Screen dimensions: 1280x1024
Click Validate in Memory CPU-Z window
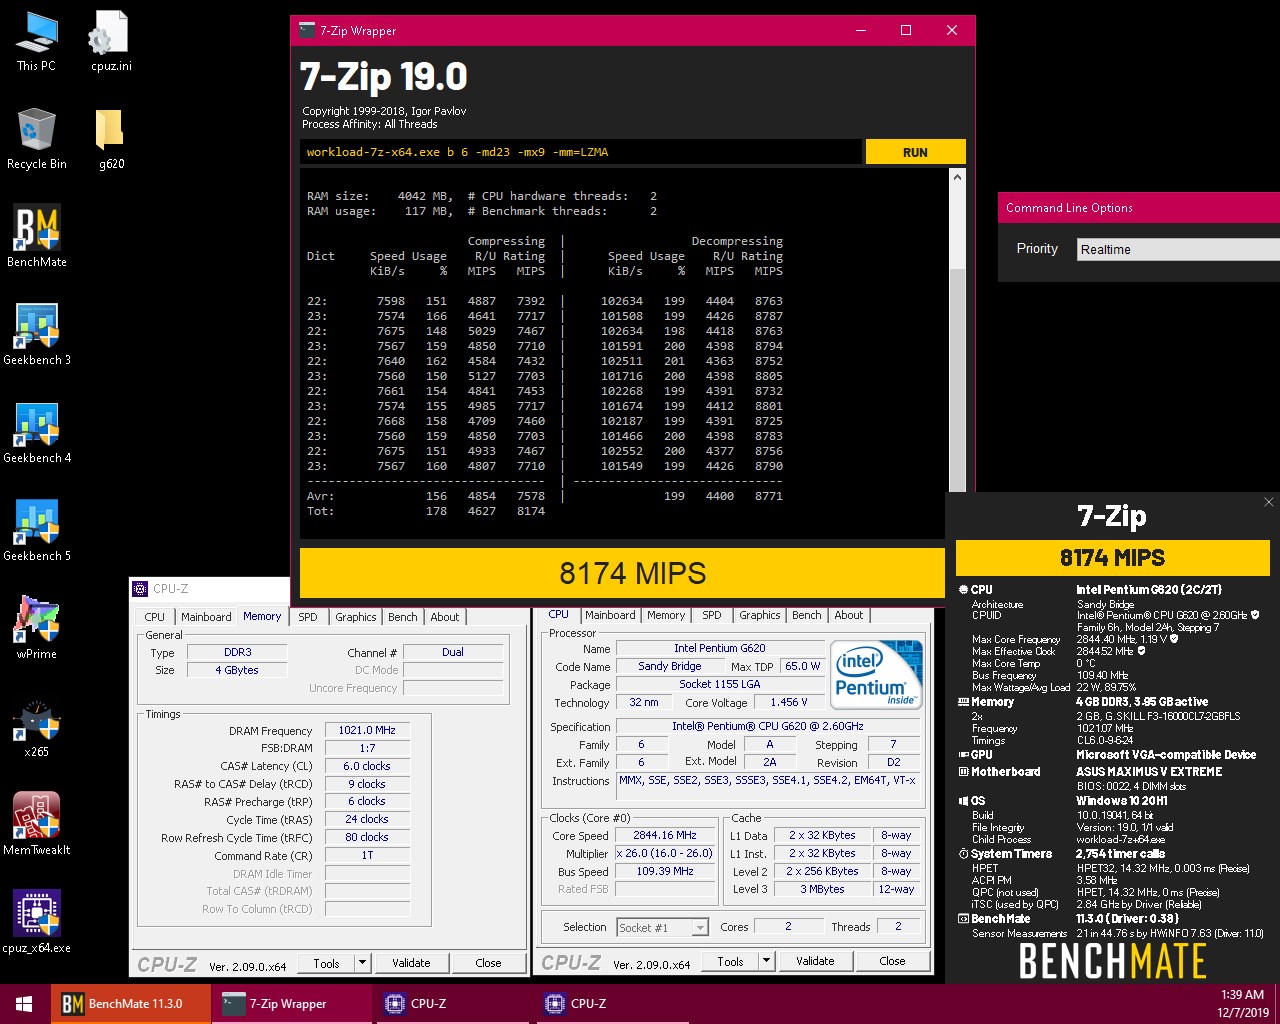(x=411, y=963)
